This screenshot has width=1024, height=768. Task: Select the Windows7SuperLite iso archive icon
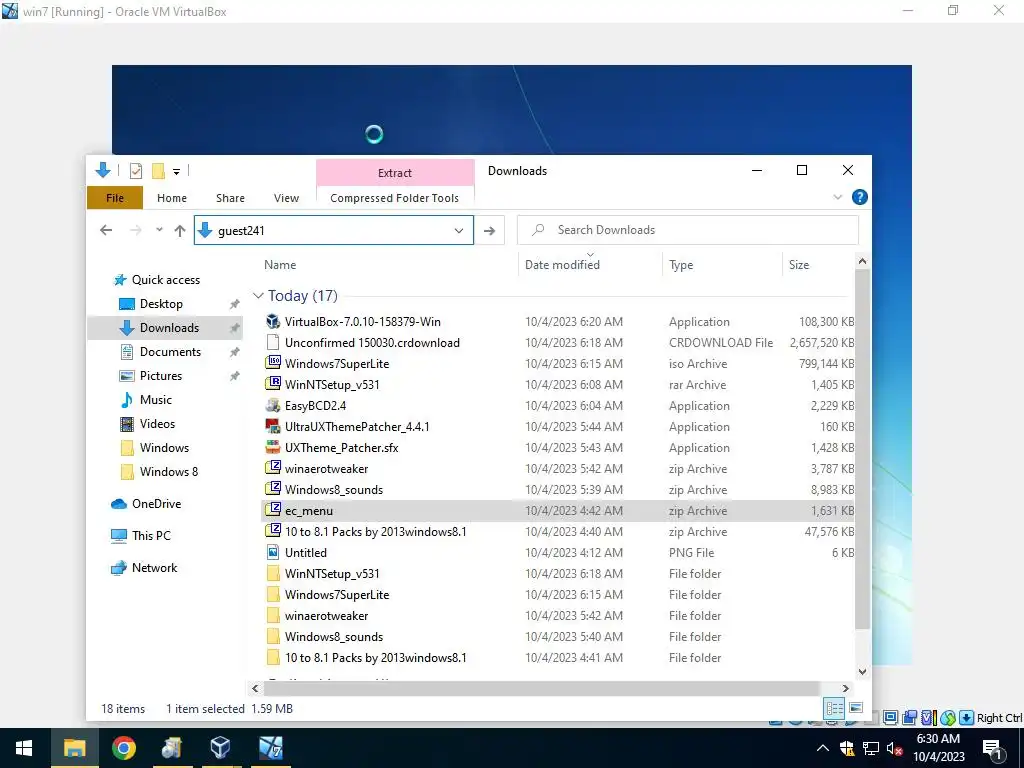pyautogui.click(x=273, y=363)
